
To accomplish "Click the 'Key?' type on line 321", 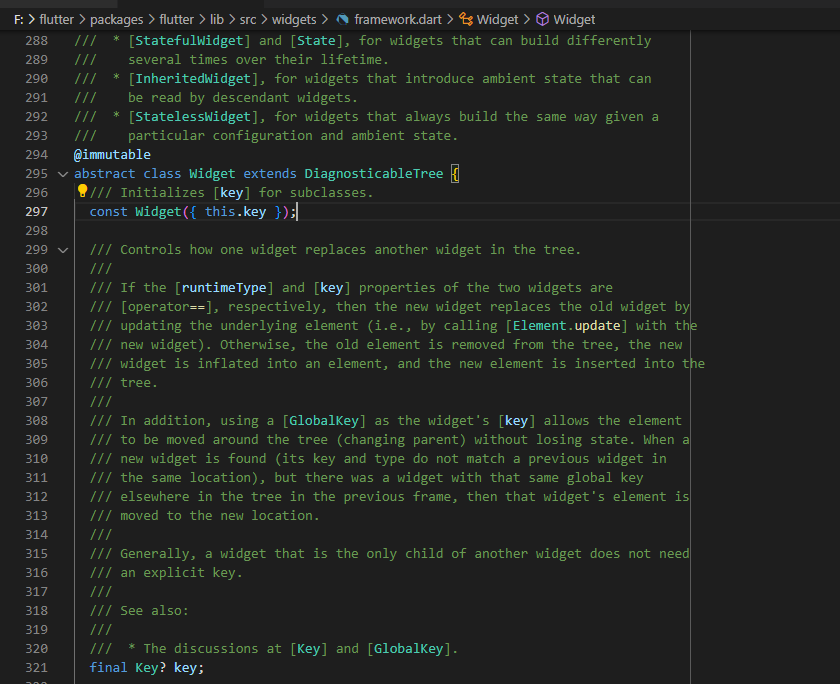I will (x=151, y=667).
